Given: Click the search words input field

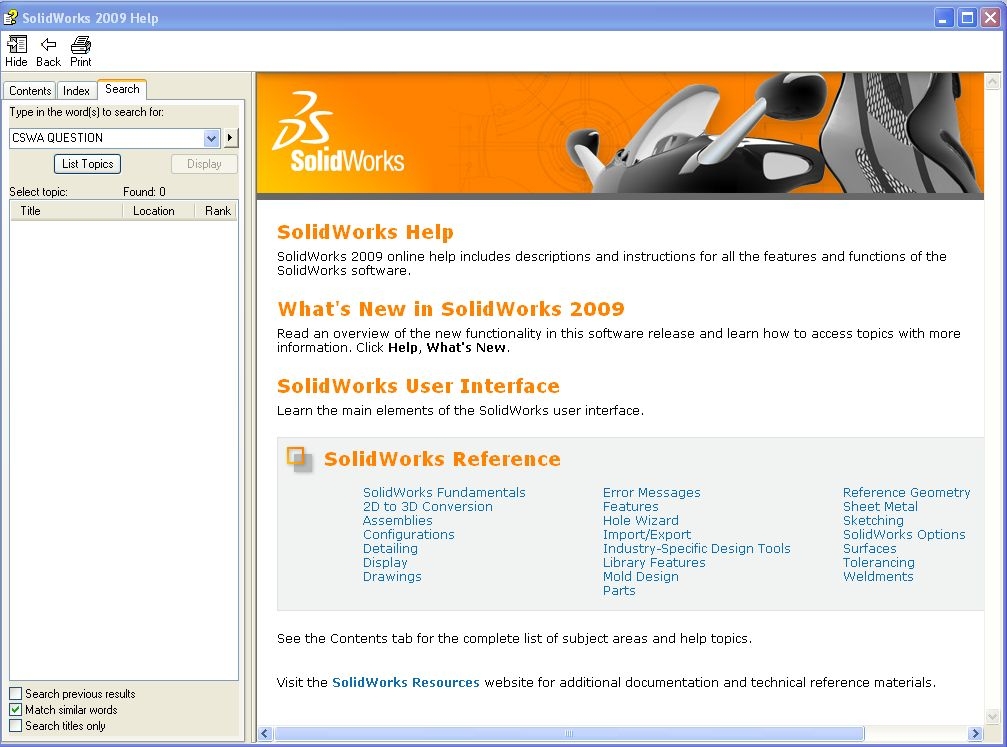Looking at the screenshot, I should pyautogui.click(x=107, y=138).
